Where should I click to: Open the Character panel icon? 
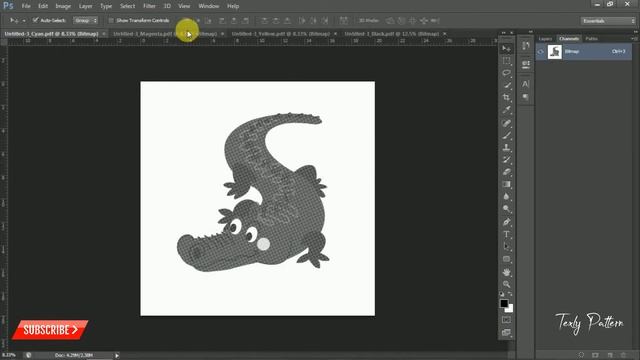coord(525,84)
